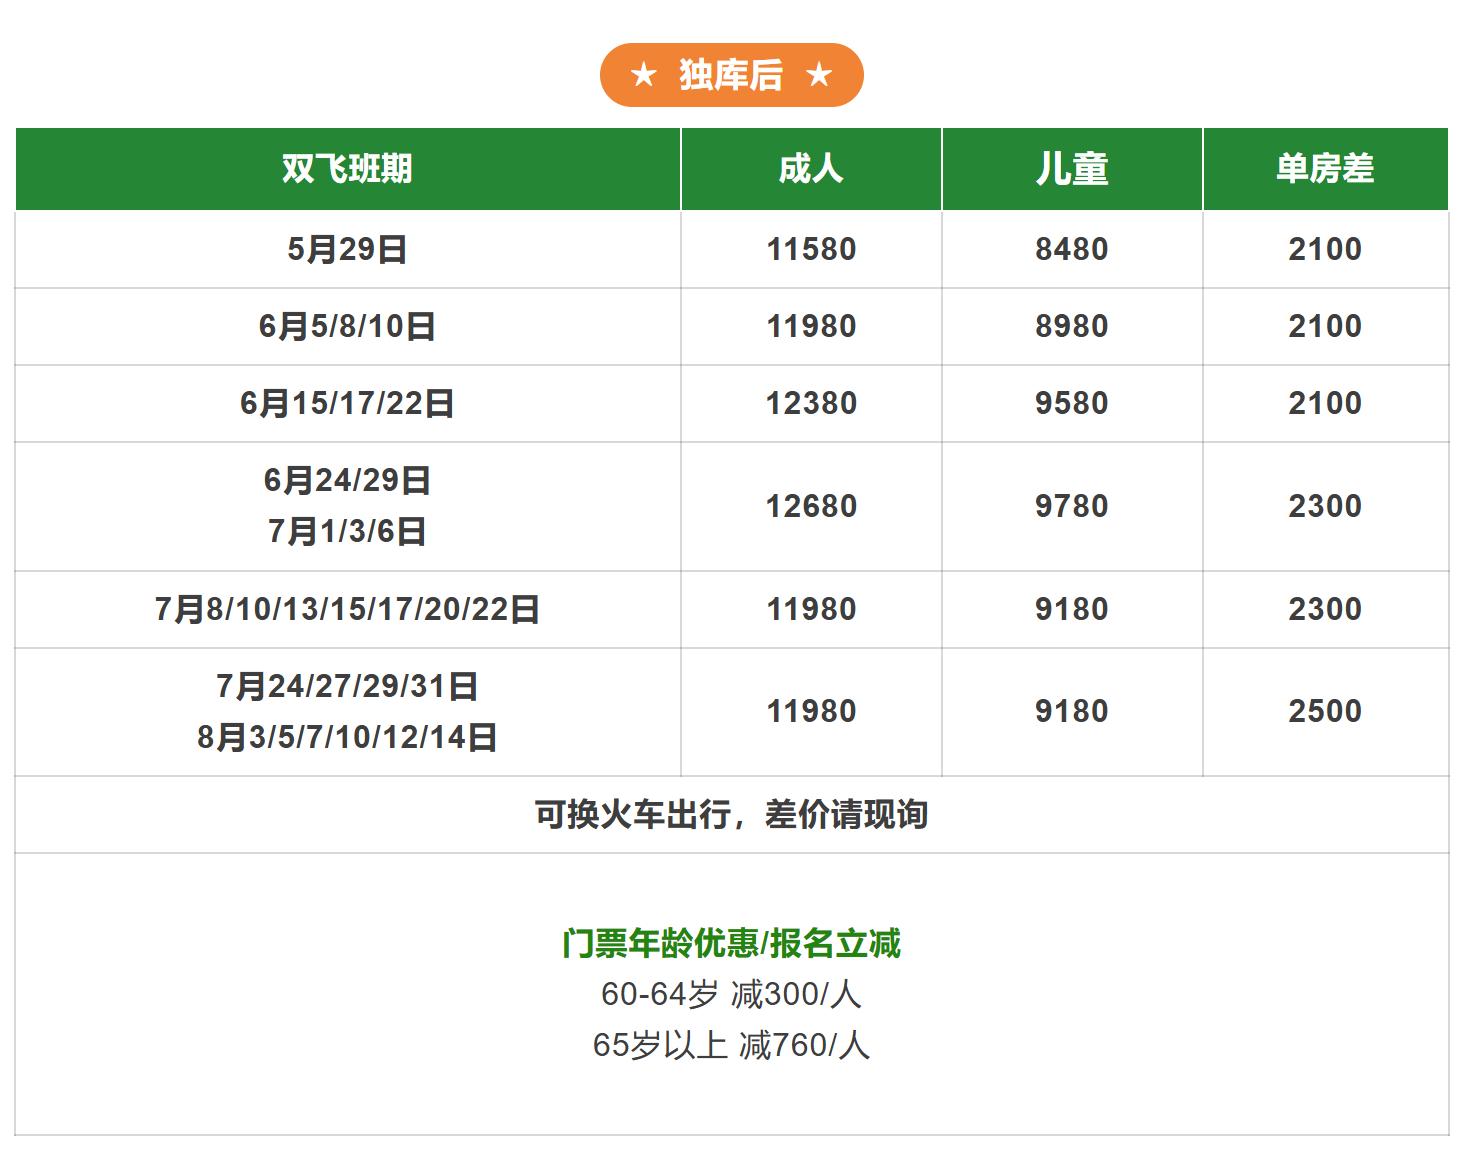This screenshot has width=1460, height=1154.
Task: Select adult price 12680
Action: [811, 506]
